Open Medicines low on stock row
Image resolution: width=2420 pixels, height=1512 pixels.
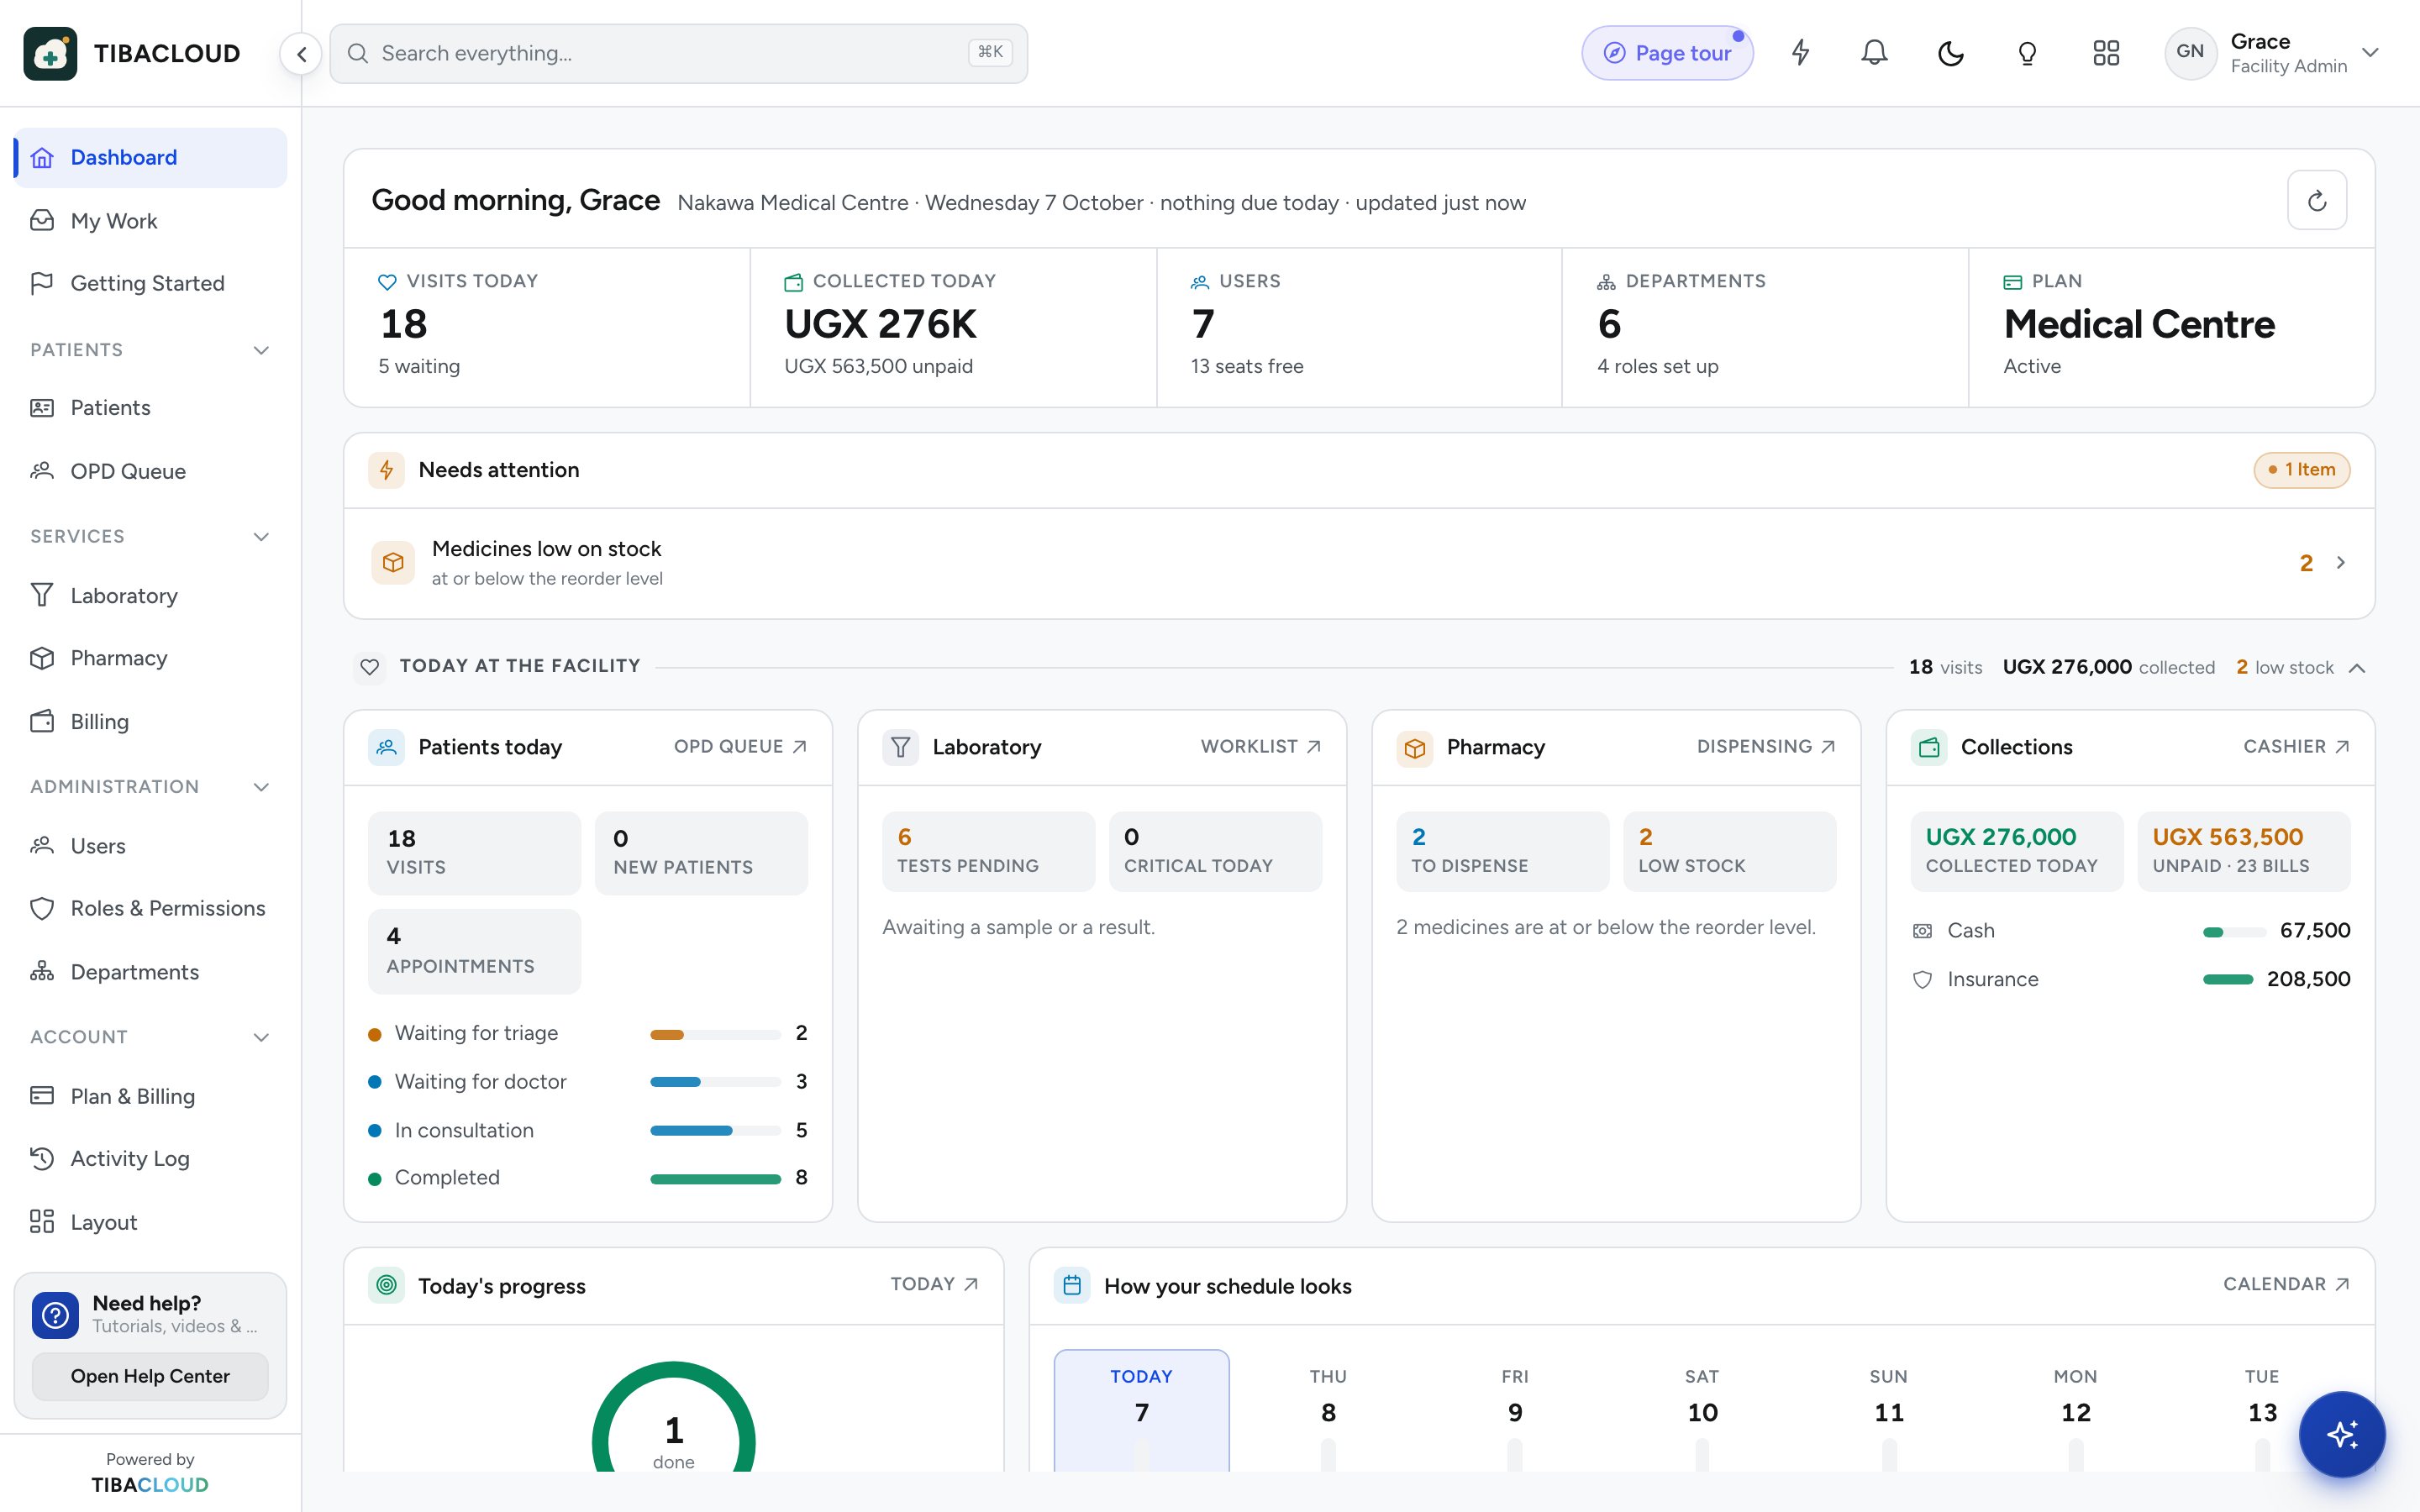point(1359,563)
